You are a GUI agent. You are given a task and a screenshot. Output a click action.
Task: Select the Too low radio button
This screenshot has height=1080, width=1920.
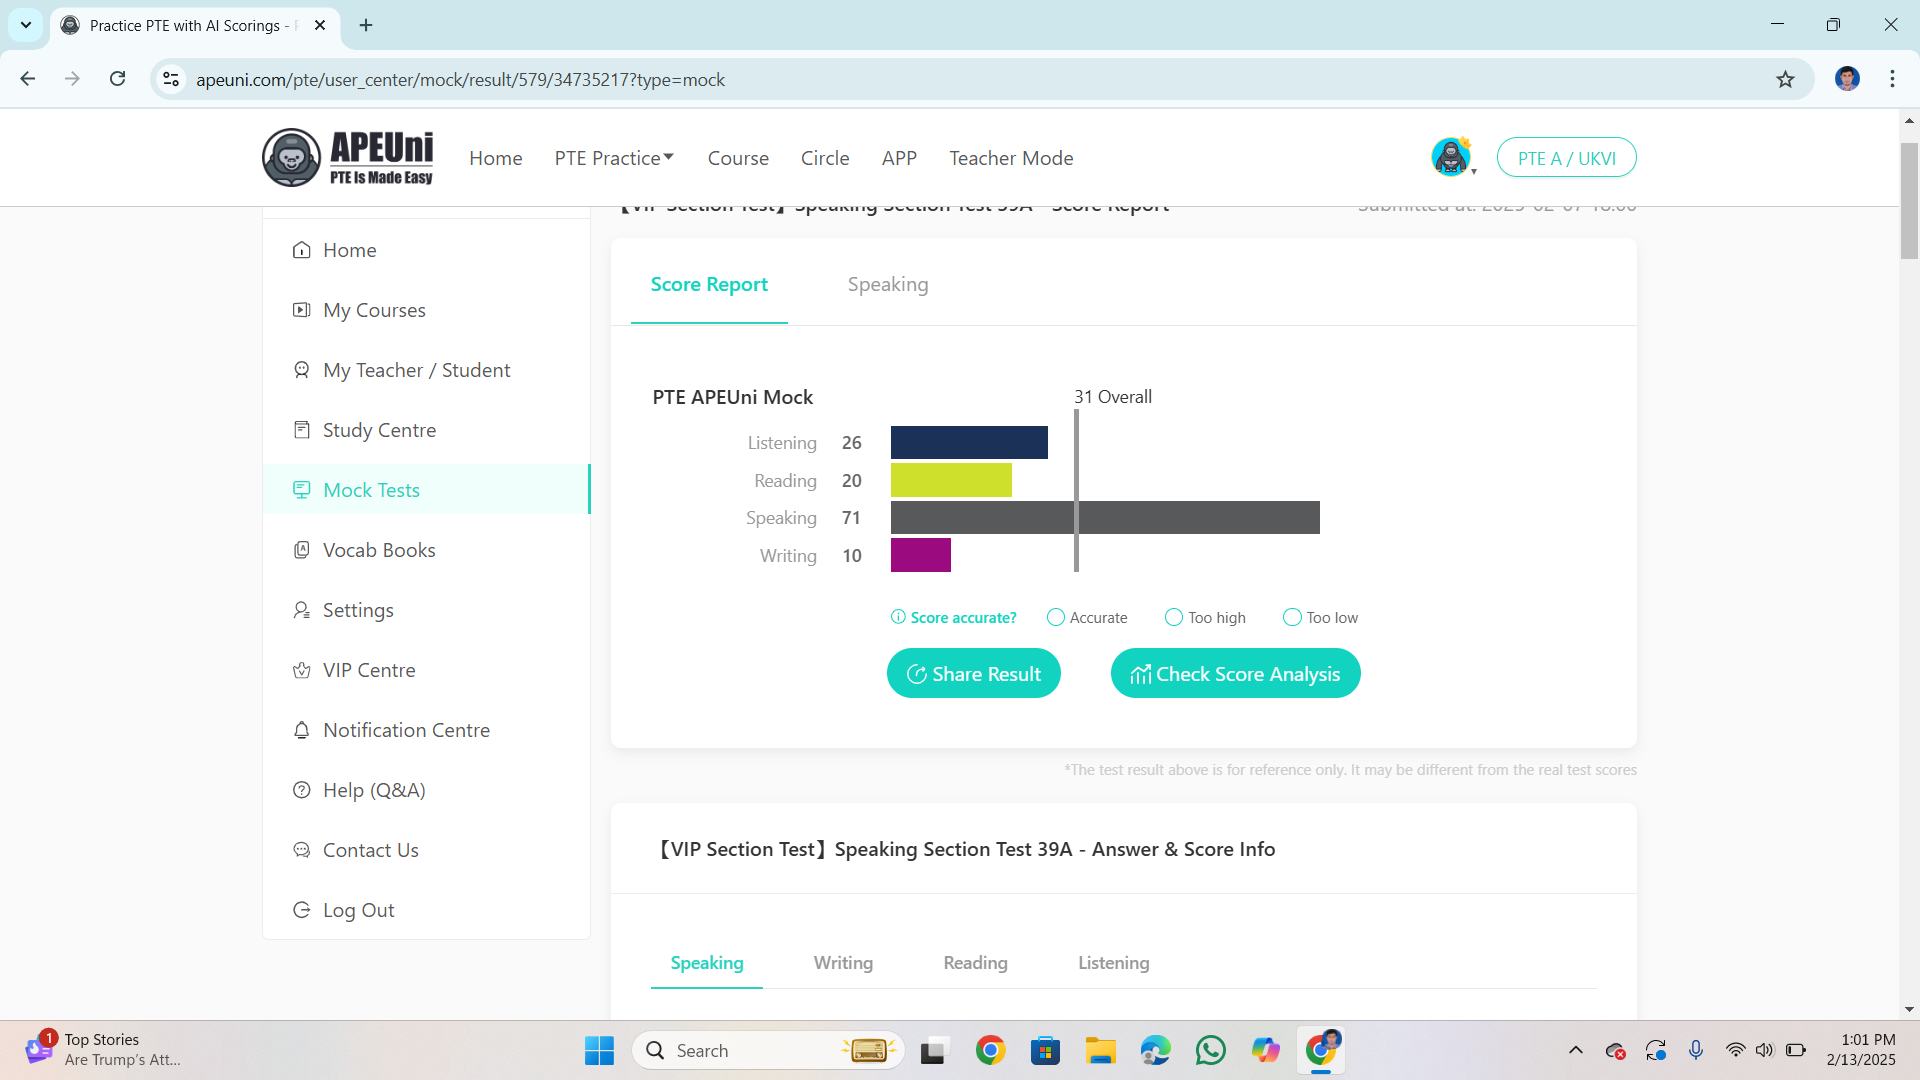1292,617
